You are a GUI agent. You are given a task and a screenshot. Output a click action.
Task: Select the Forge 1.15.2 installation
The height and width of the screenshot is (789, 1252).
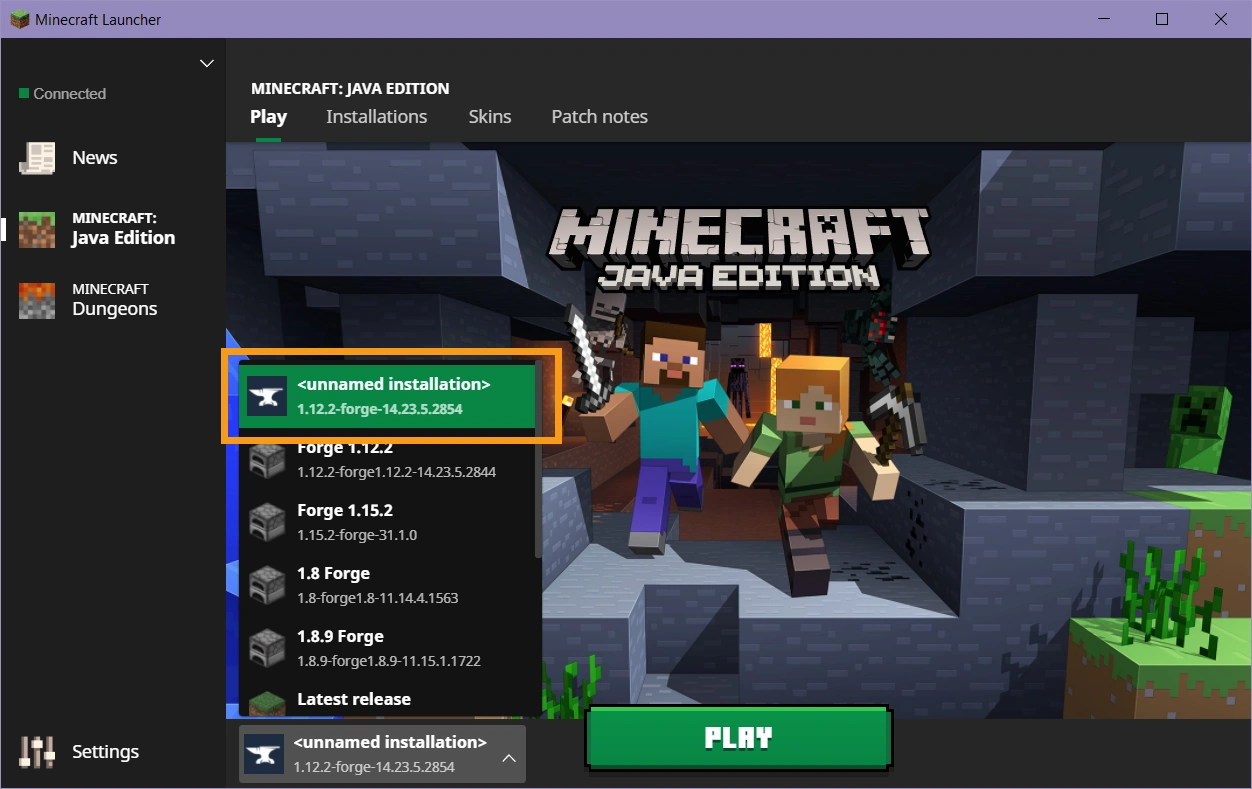387,522
